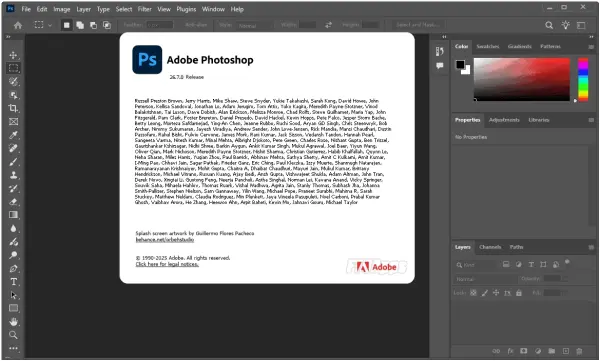Toggle shape layer filter in Layers panel
Image resolution: width=600 pixels, height=361 pixels.
(543, 265)
